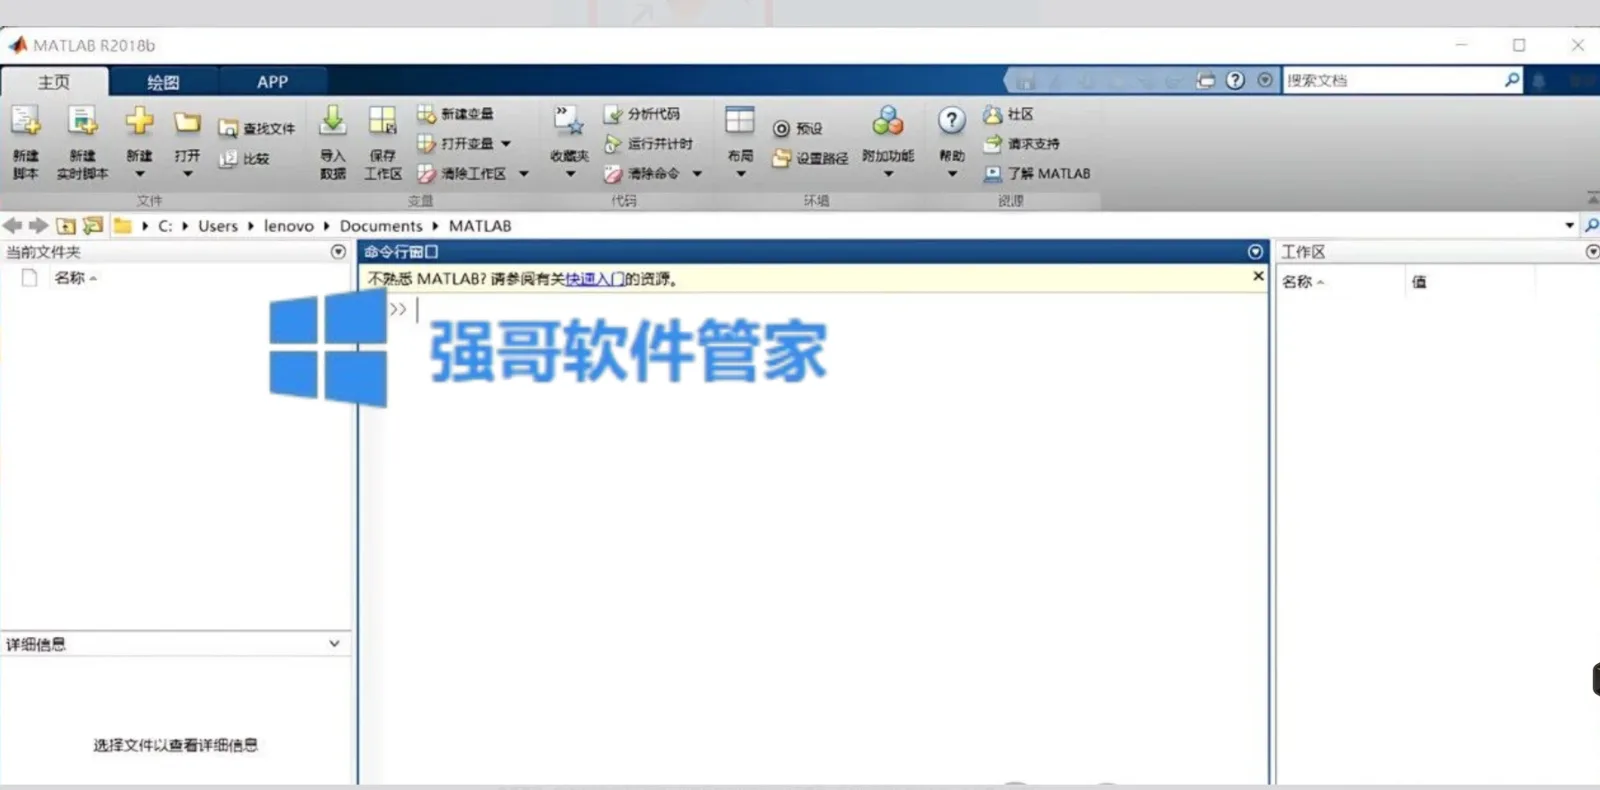This screenshot has width=1600, height=790.
Task: Expand the 打开 dropdown arrow
Action: point(187,174)
